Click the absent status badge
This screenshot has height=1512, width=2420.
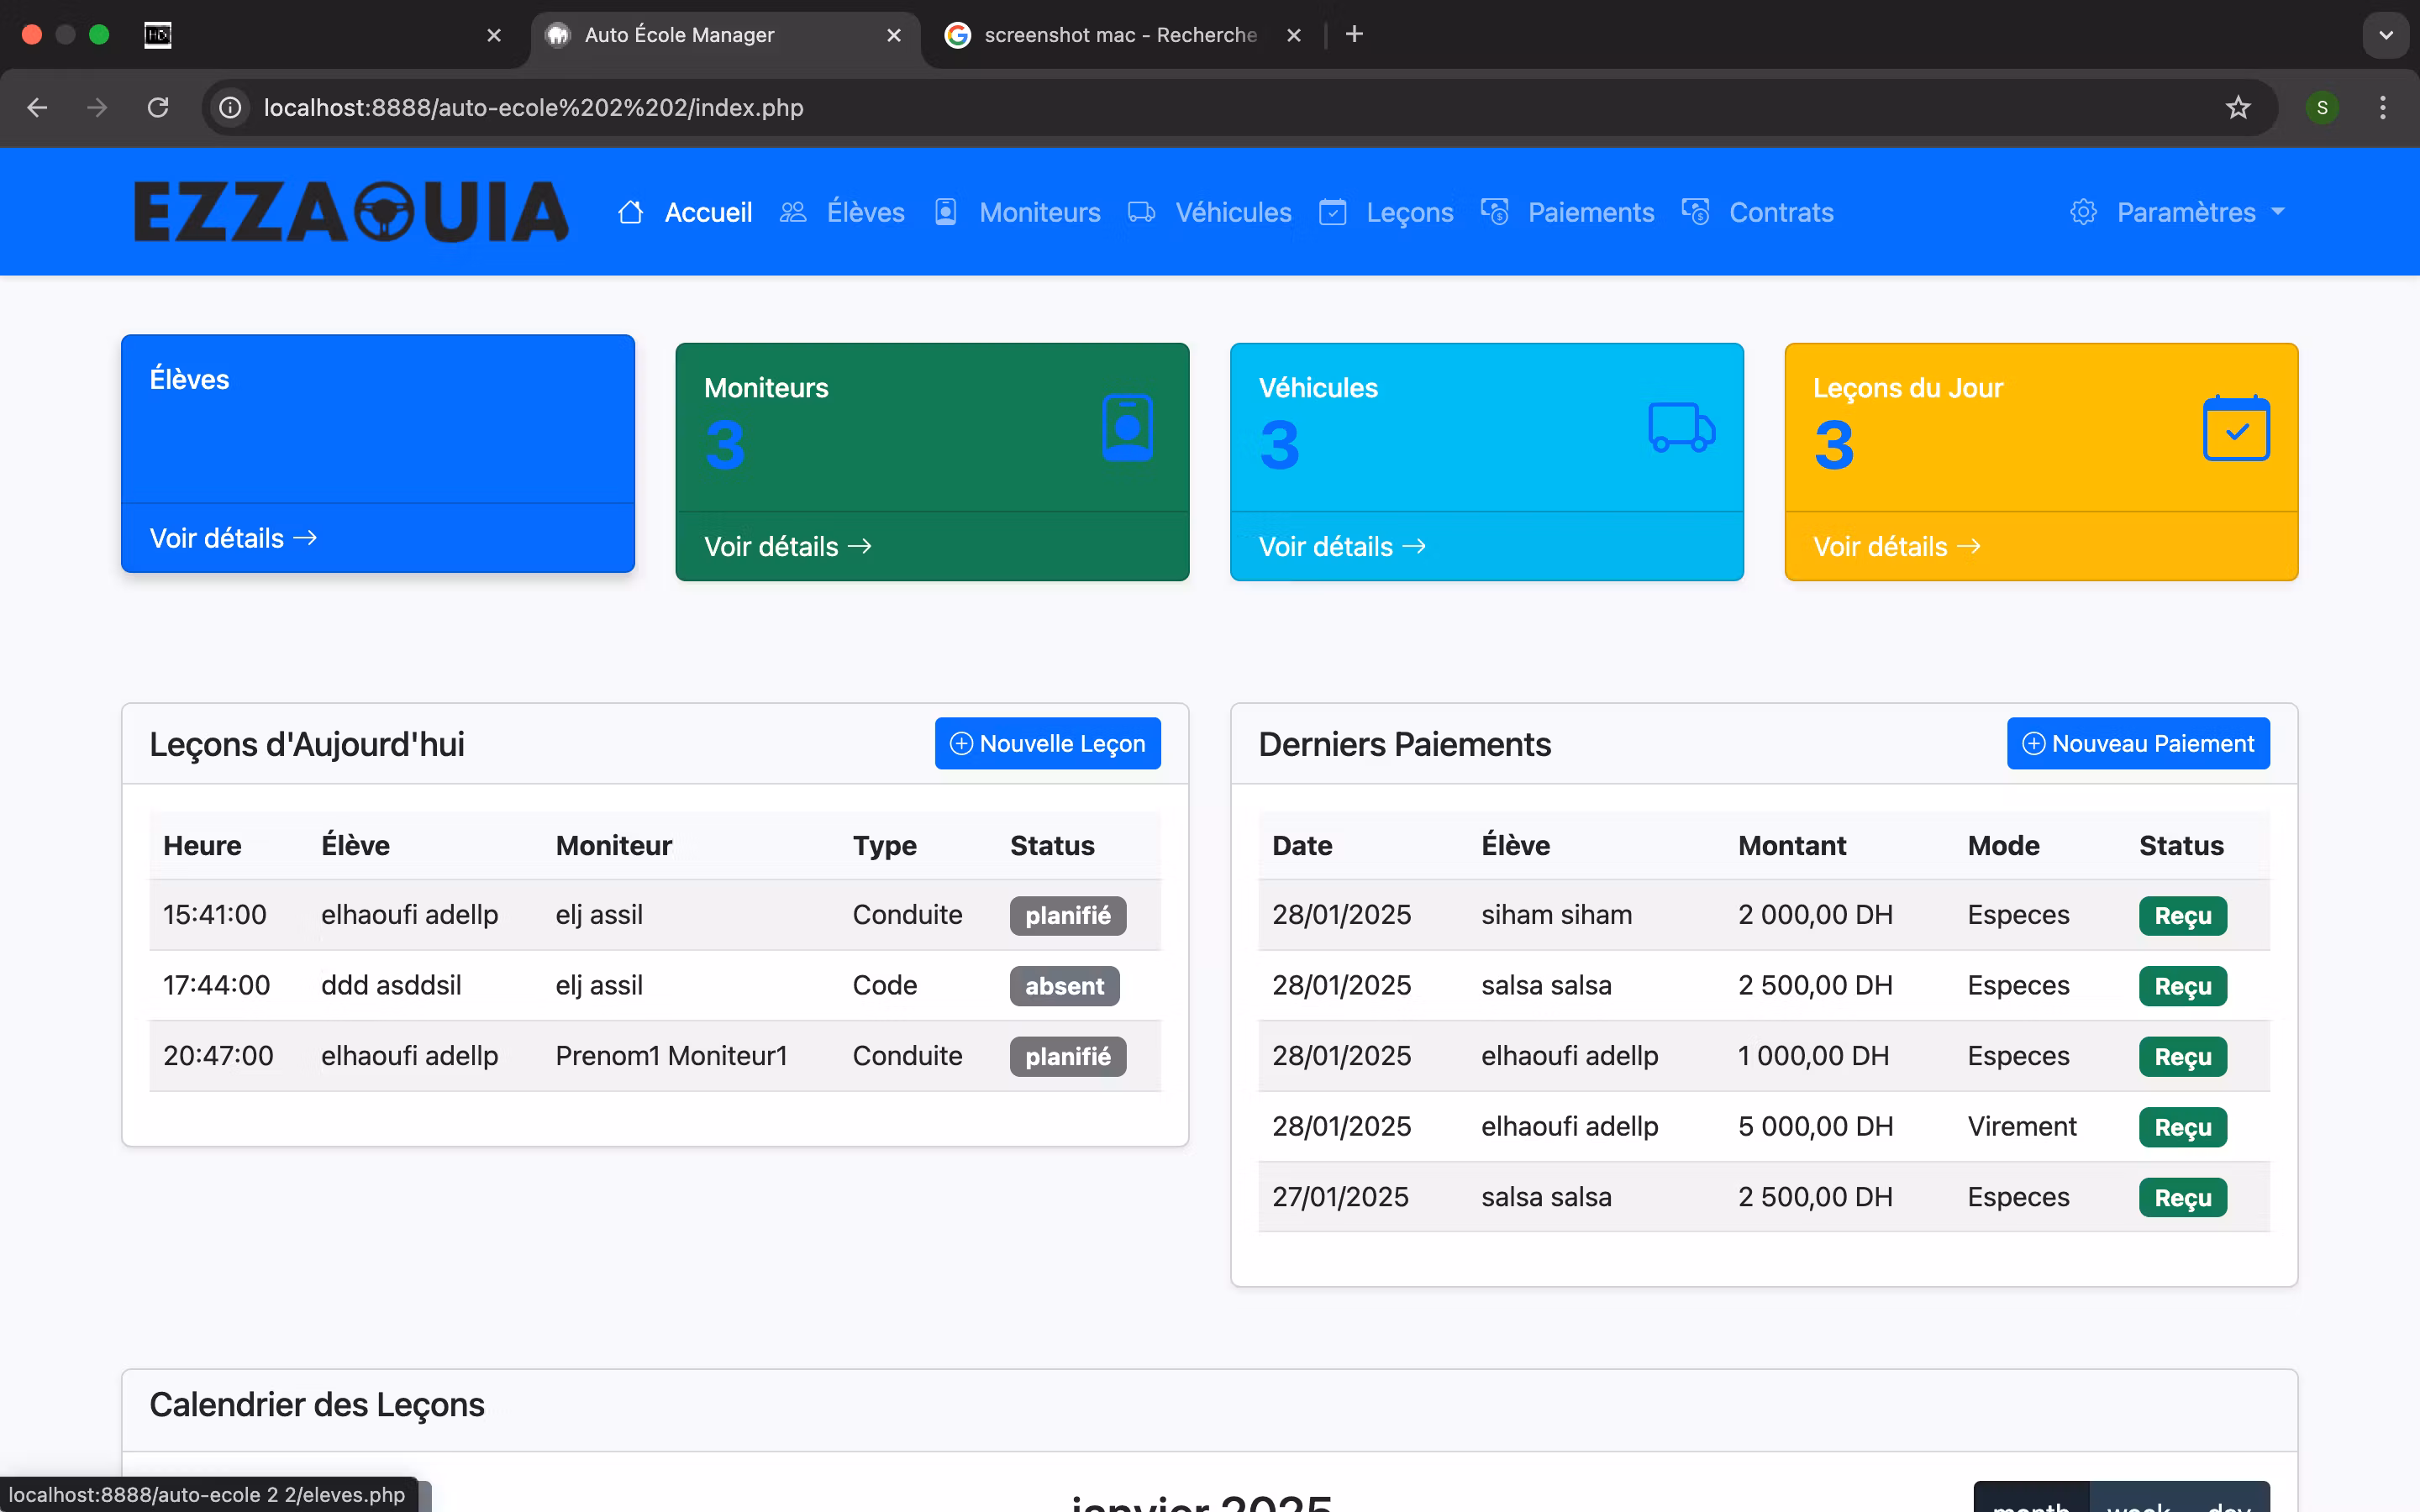1064,986
